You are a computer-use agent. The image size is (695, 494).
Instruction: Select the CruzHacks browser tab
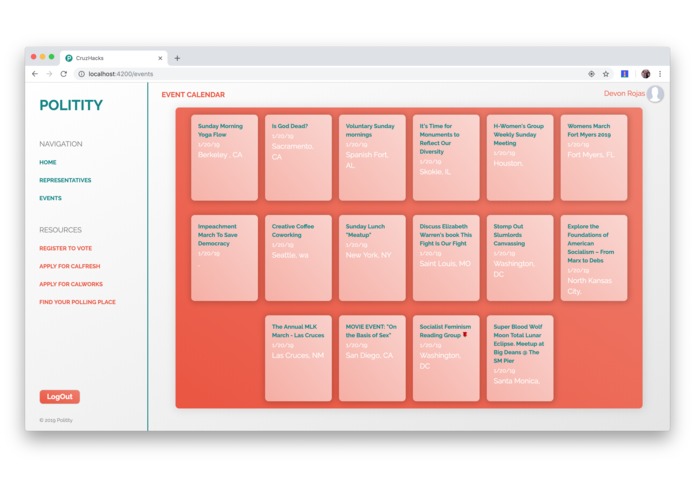(114, 58)
